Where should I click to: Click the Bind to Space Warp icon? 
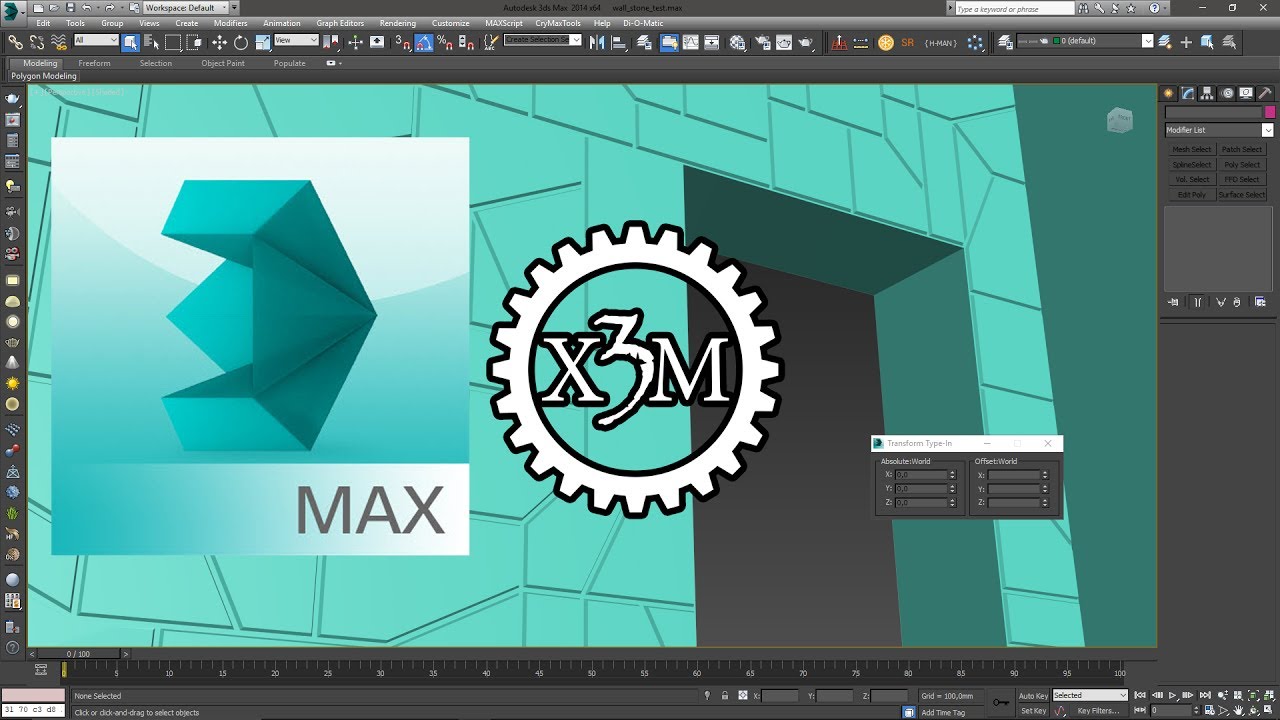tap(58, 42)
